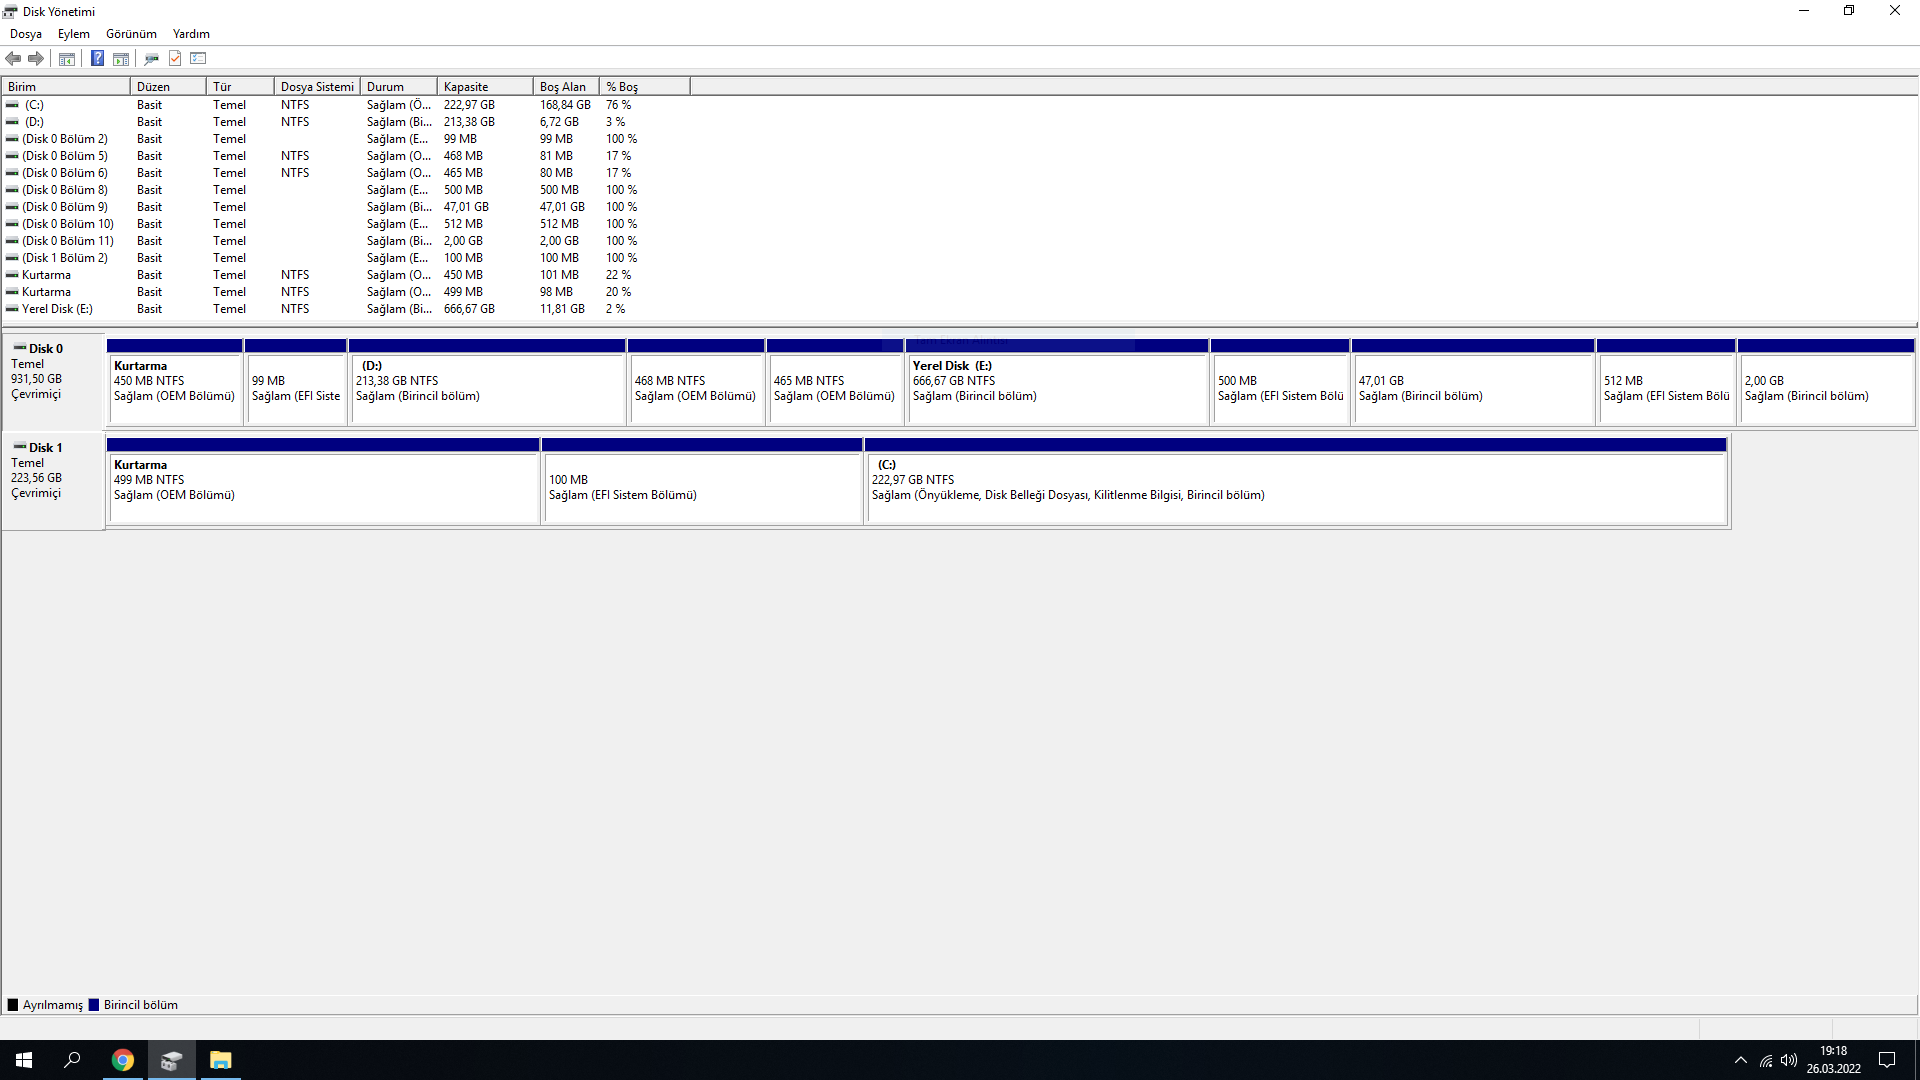Click the rescan disks toolbar icon
The width and height of the screenshot is (1920, 1080).
pyautogui.click(x=151, y=59)
